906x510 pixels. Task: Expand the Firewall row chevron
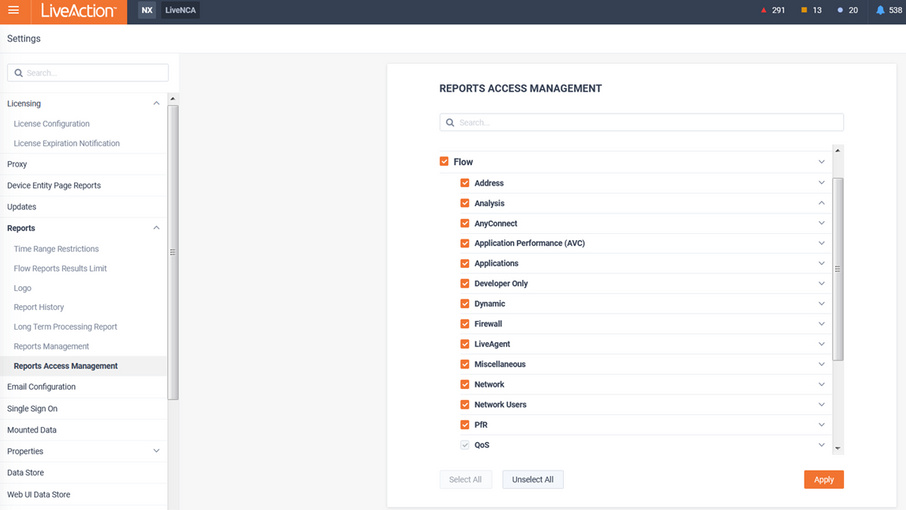(x=821, y=324)
